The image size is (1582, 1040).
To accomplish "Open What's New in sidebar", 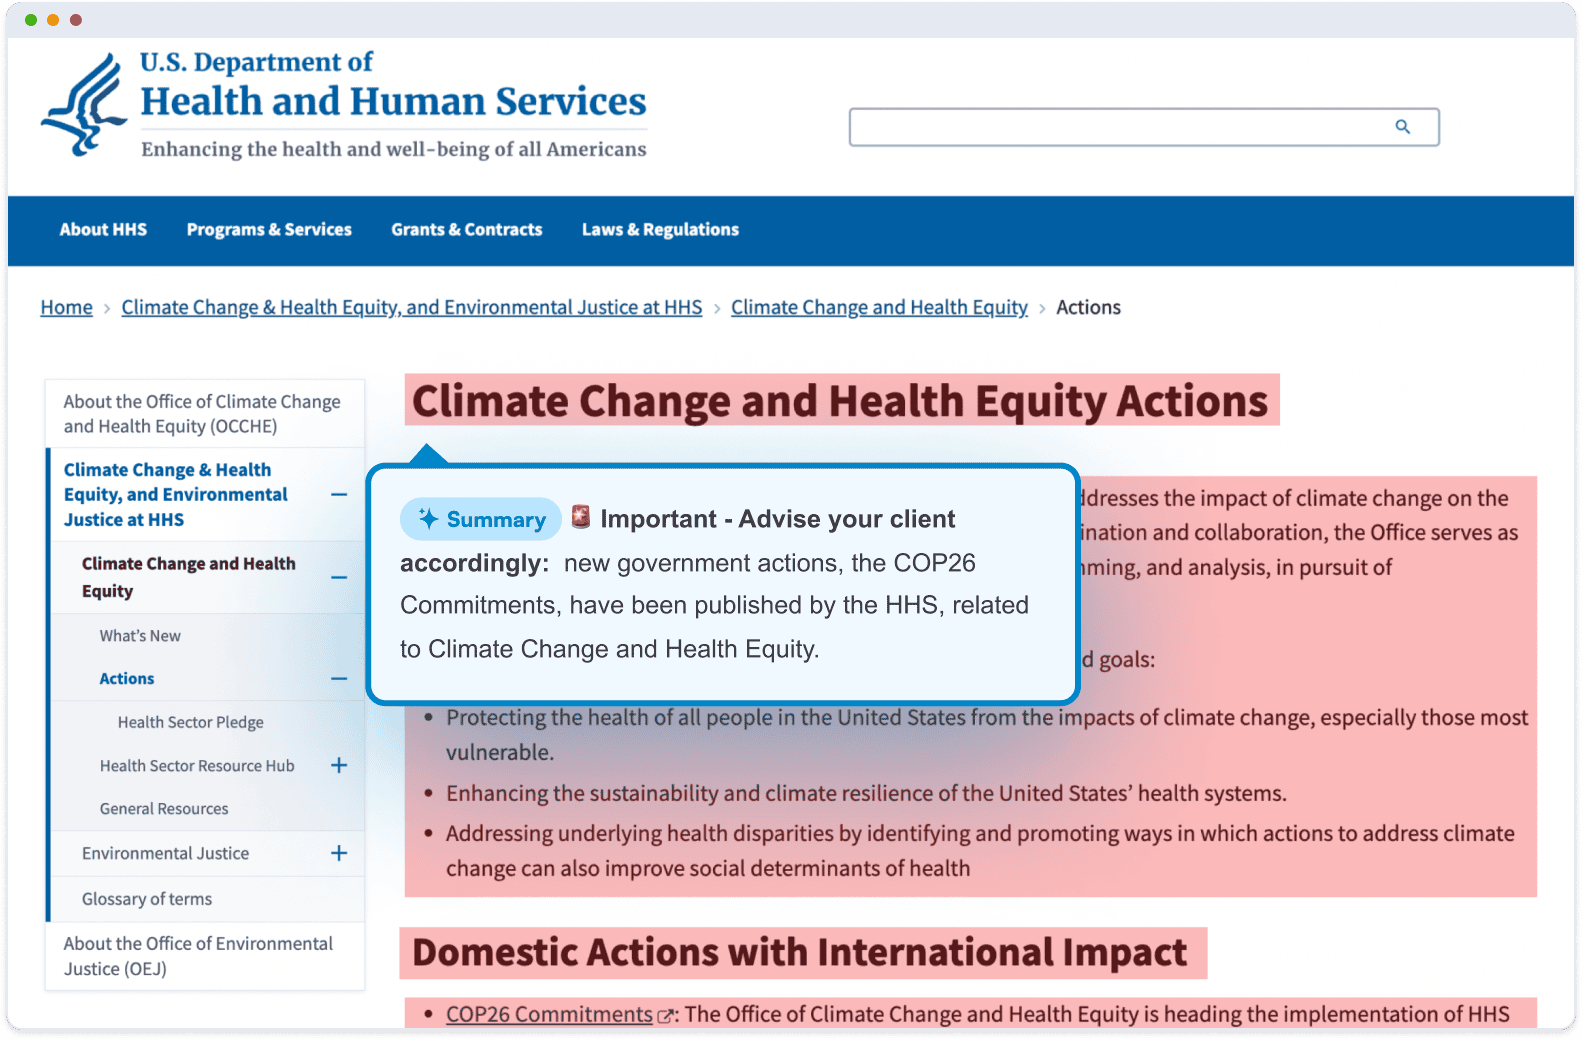I will point(140,635).
